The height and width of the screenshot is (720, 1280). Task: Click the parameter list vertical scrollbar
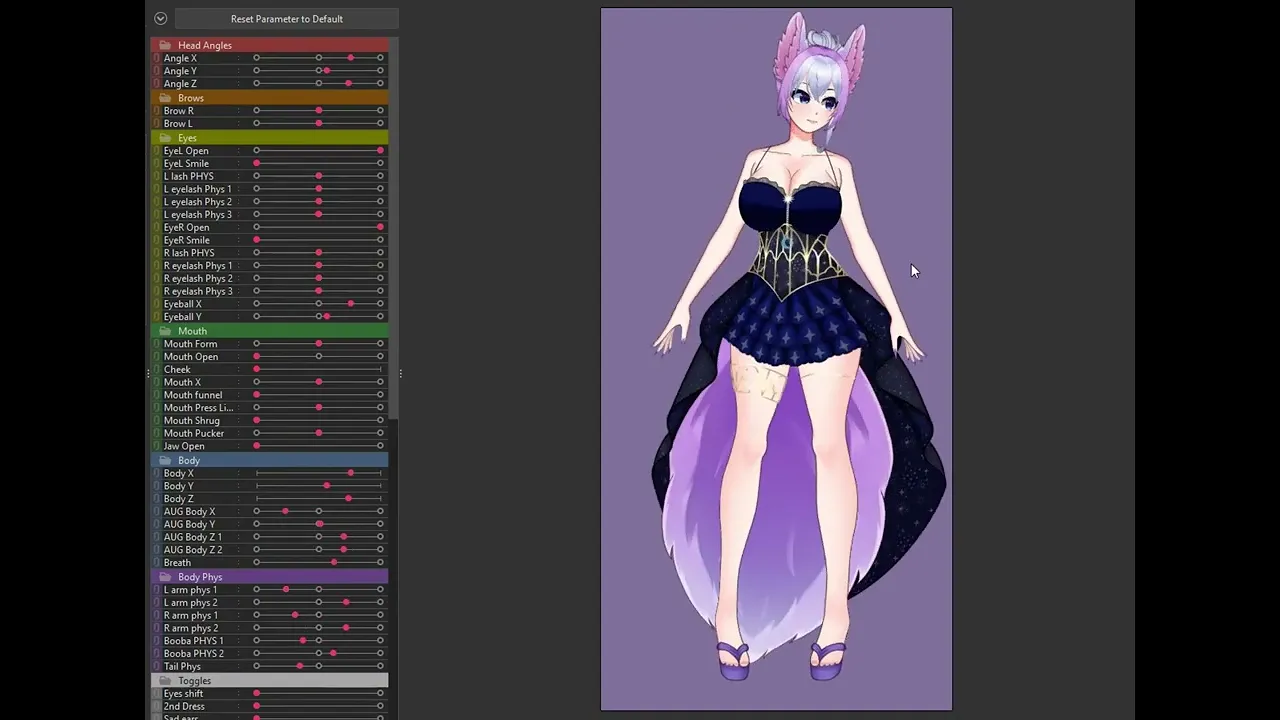point(393,230)
